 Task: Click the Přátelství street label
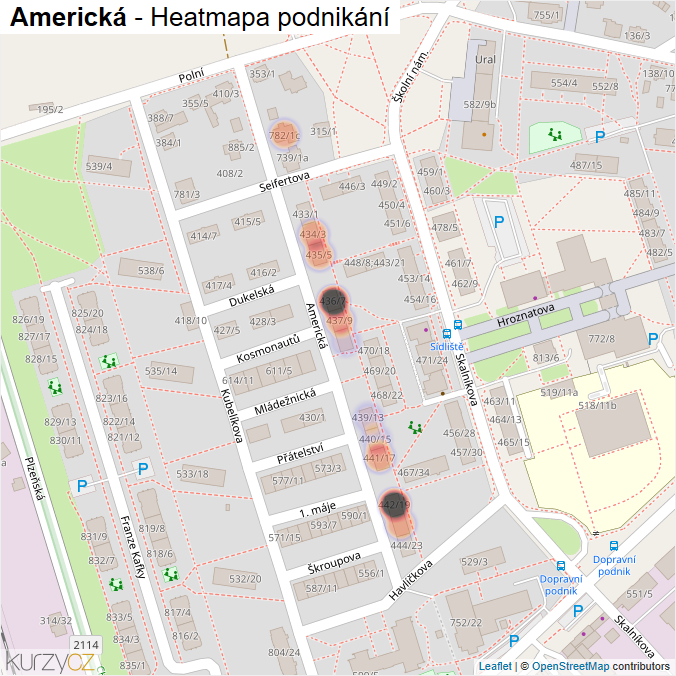pyautogui.click(x=300, y=454)
